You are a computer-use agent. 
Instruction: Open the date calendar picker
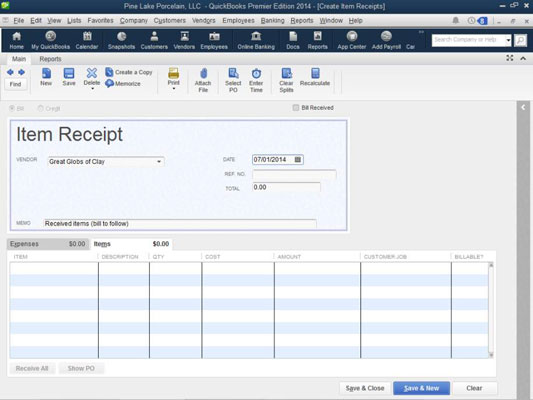[x=298, y=160]
